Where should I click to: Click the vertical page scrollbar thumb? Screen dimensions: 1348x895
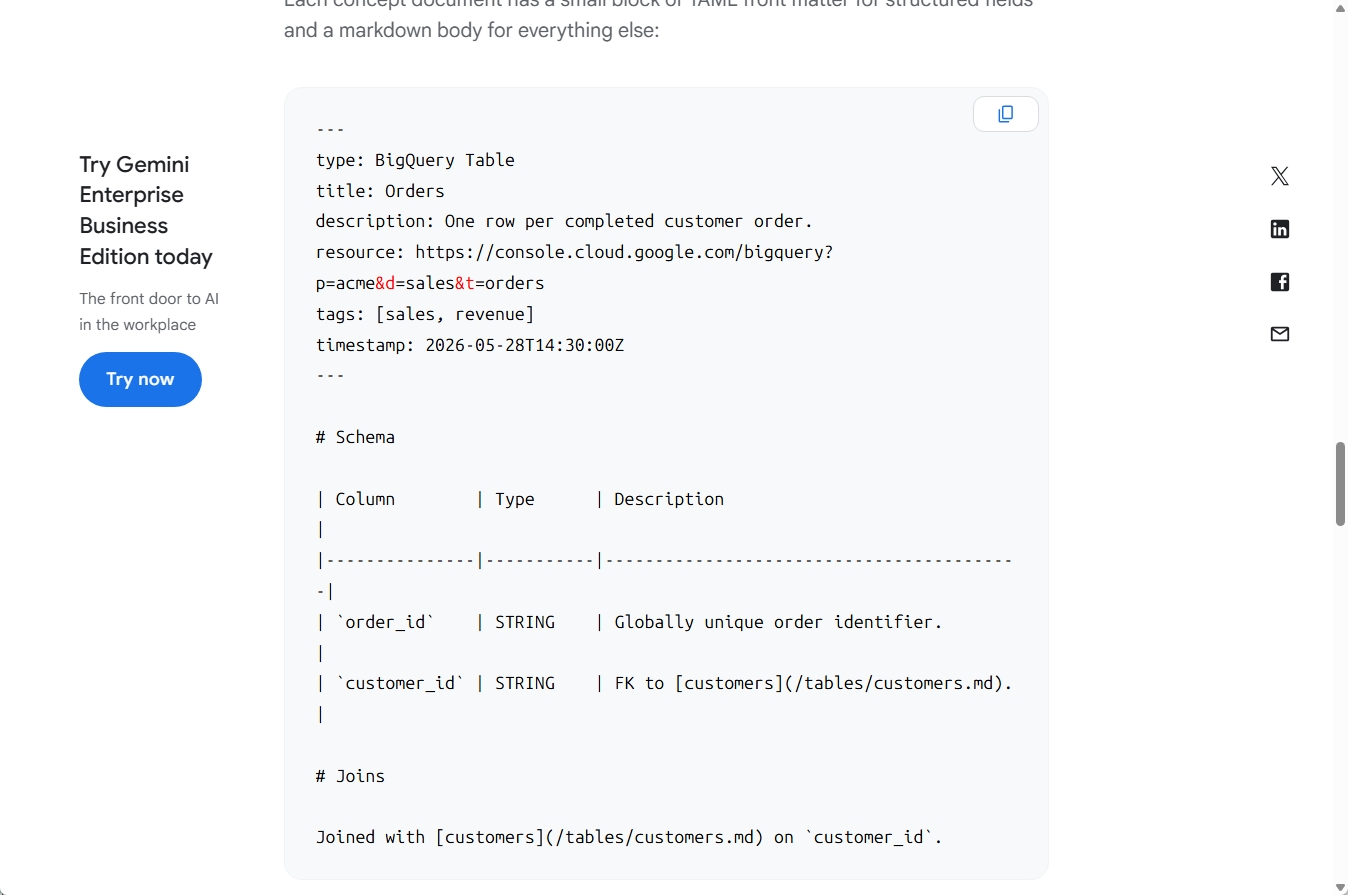(1340, 484)
